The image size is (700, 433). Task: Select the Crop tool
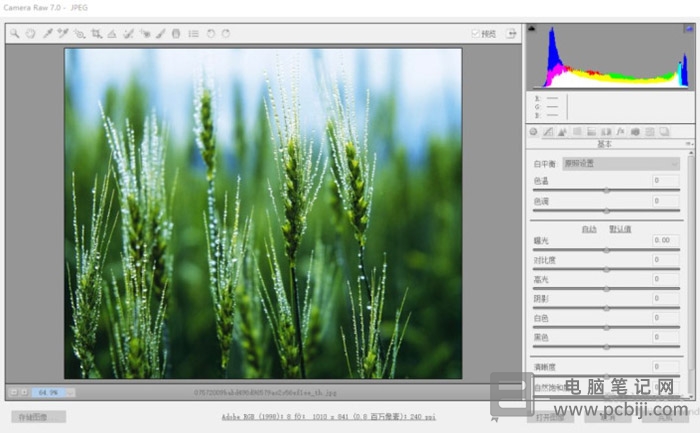(96, 33)
